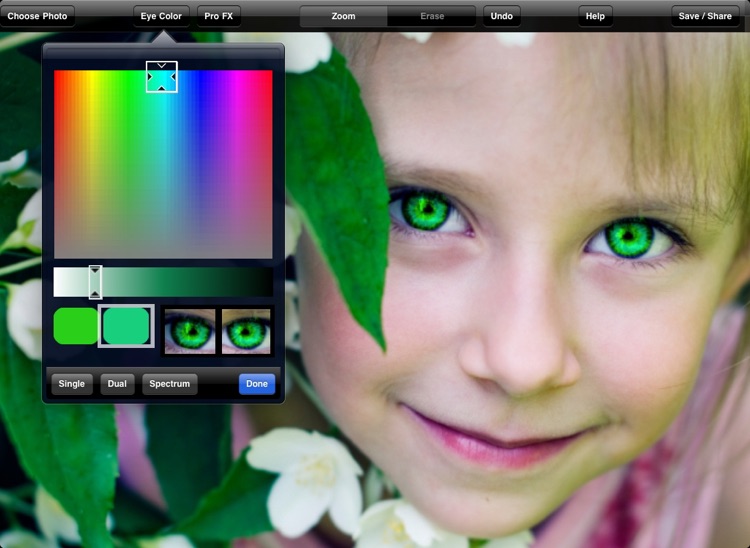
Task: Choose Spectrum color mode
Action: click(170, 384)
